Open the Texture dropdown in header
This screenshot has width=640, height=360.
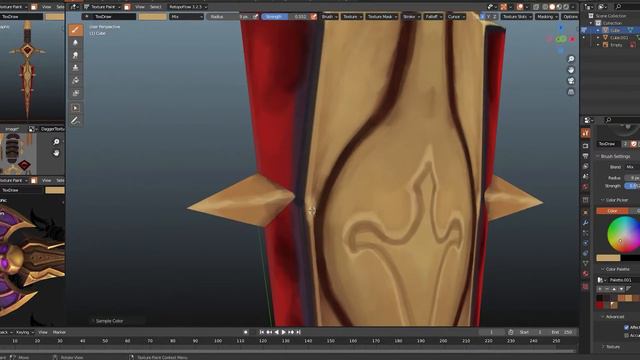[x=352, y=17]
